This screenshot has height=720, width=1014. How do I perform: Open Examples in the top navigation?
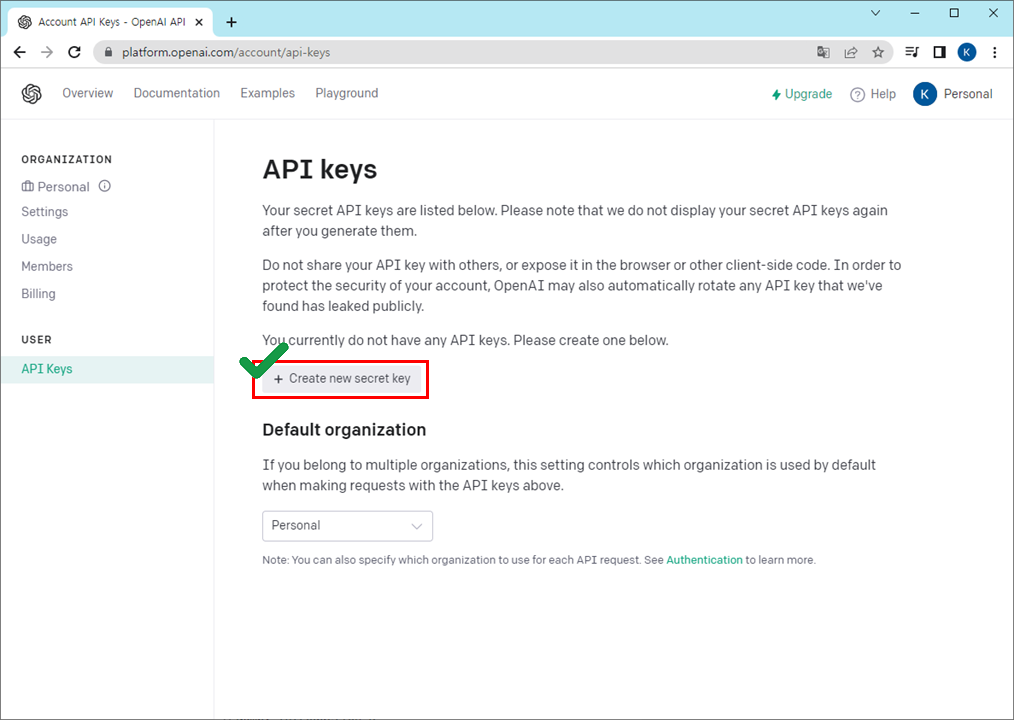[268, 93]
